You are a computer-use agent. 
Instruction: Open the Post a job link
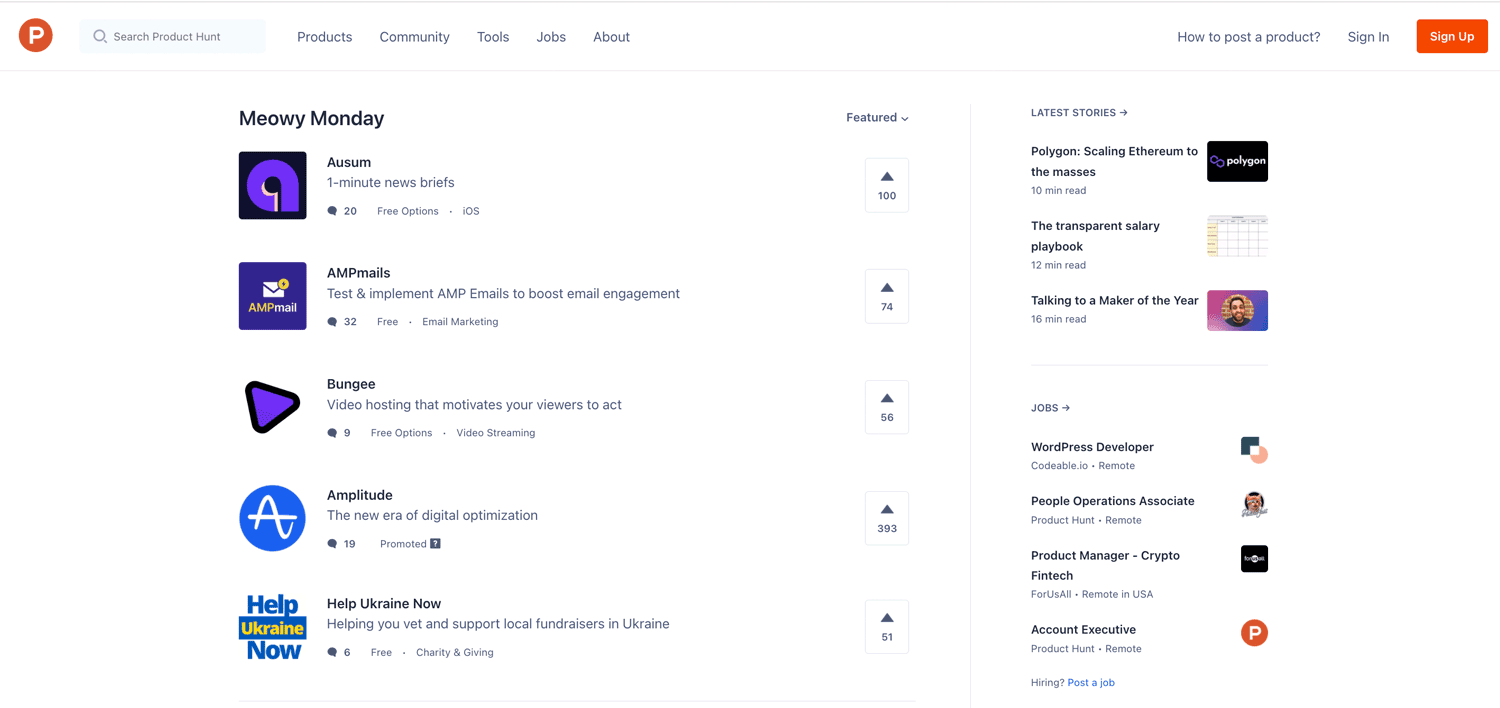tap(1091, 682)
